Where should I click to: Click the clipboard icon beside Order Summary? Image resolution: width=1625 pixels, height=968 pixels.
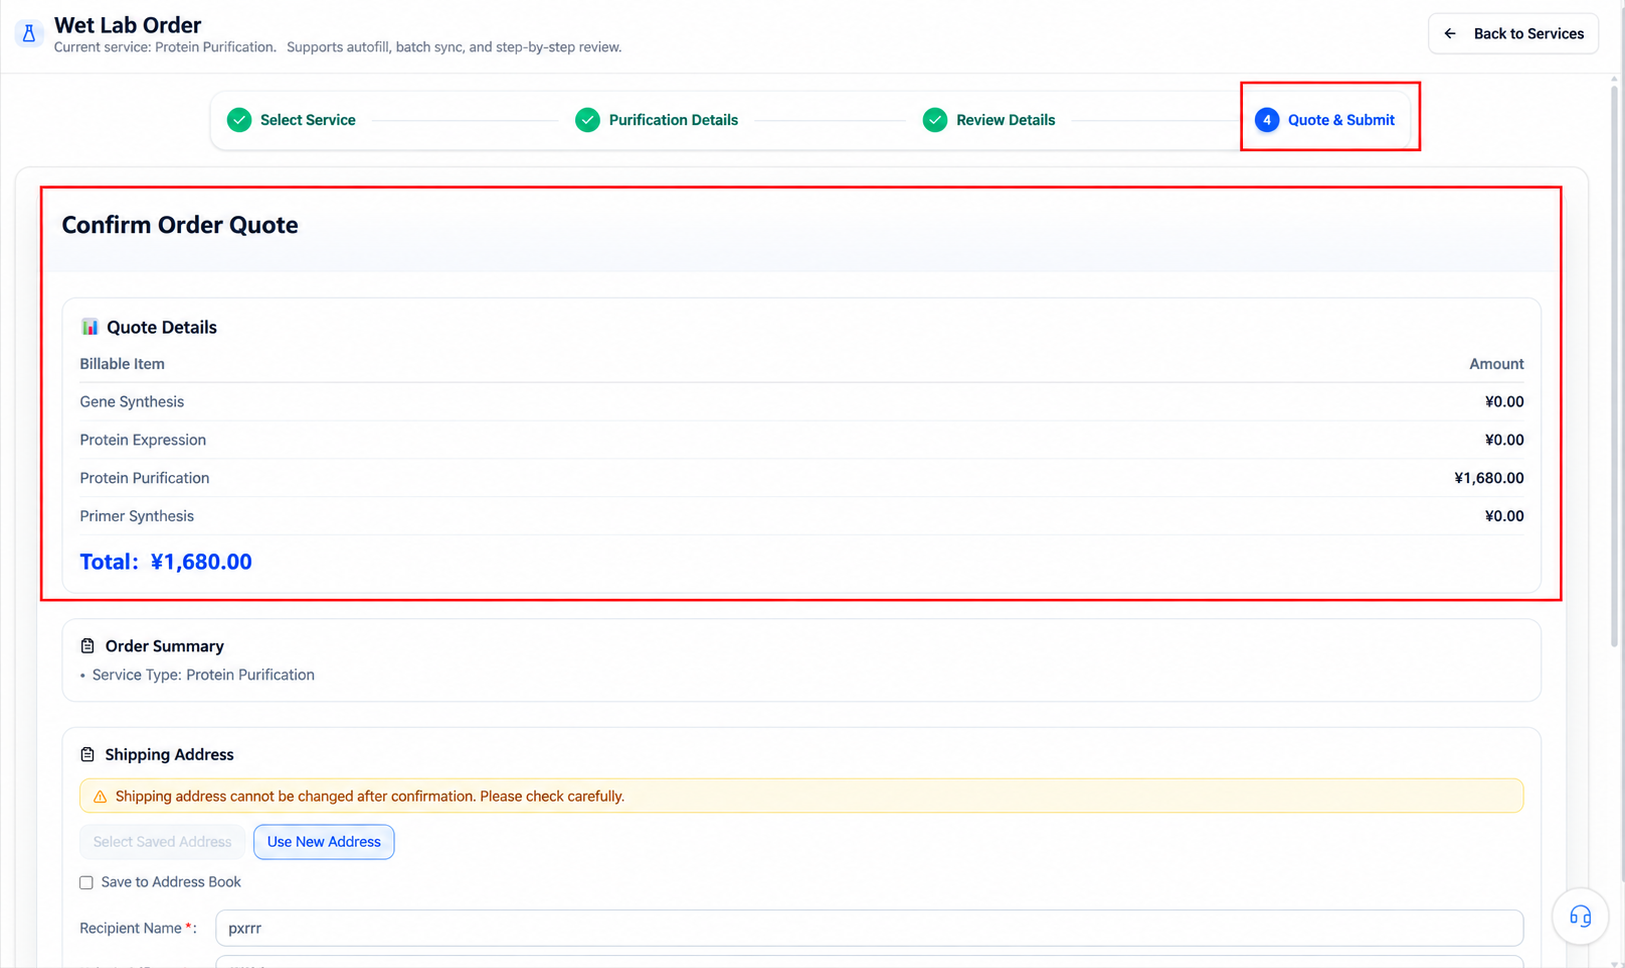[88, 646]
